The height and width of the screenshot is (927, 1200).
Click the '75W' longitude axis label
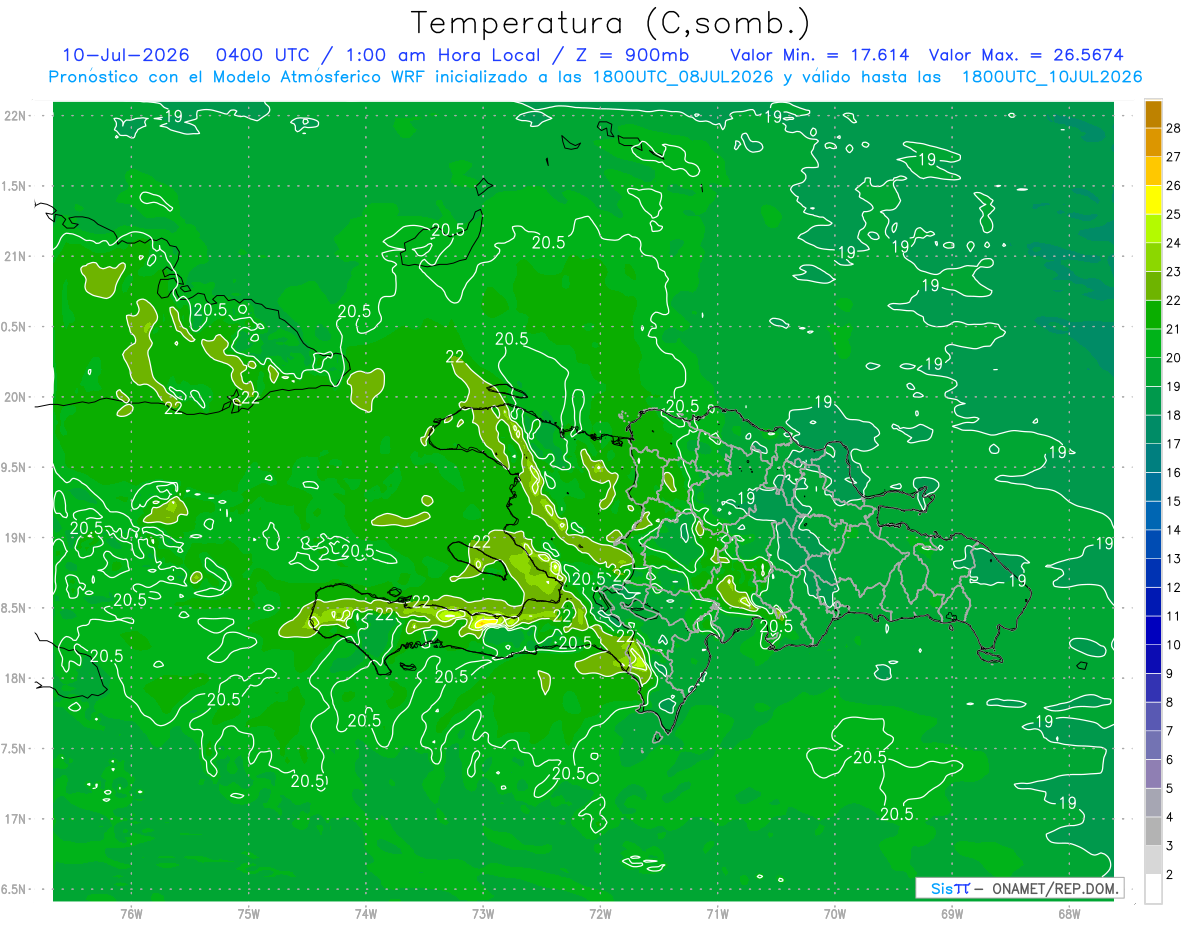click(x=249, y=913)
